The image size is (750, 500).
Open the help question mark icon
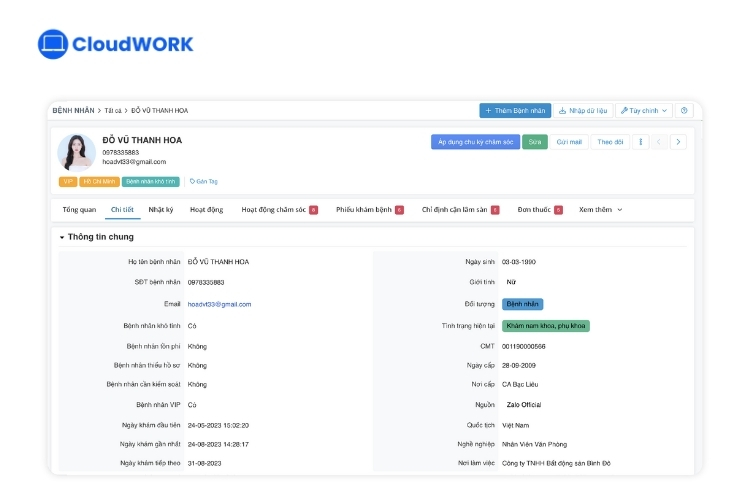pos(684,111)
